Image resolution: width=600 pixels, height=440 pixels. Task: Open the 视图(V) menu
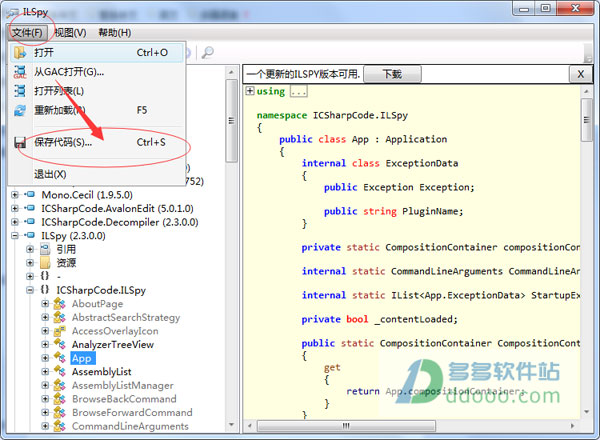(x=70, y=33)
